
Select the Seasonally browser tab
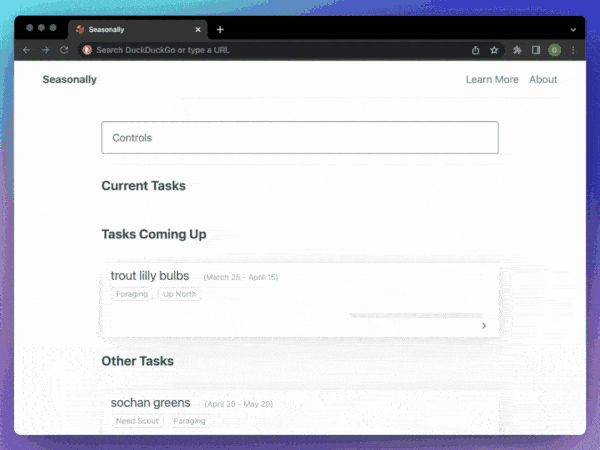138,29
